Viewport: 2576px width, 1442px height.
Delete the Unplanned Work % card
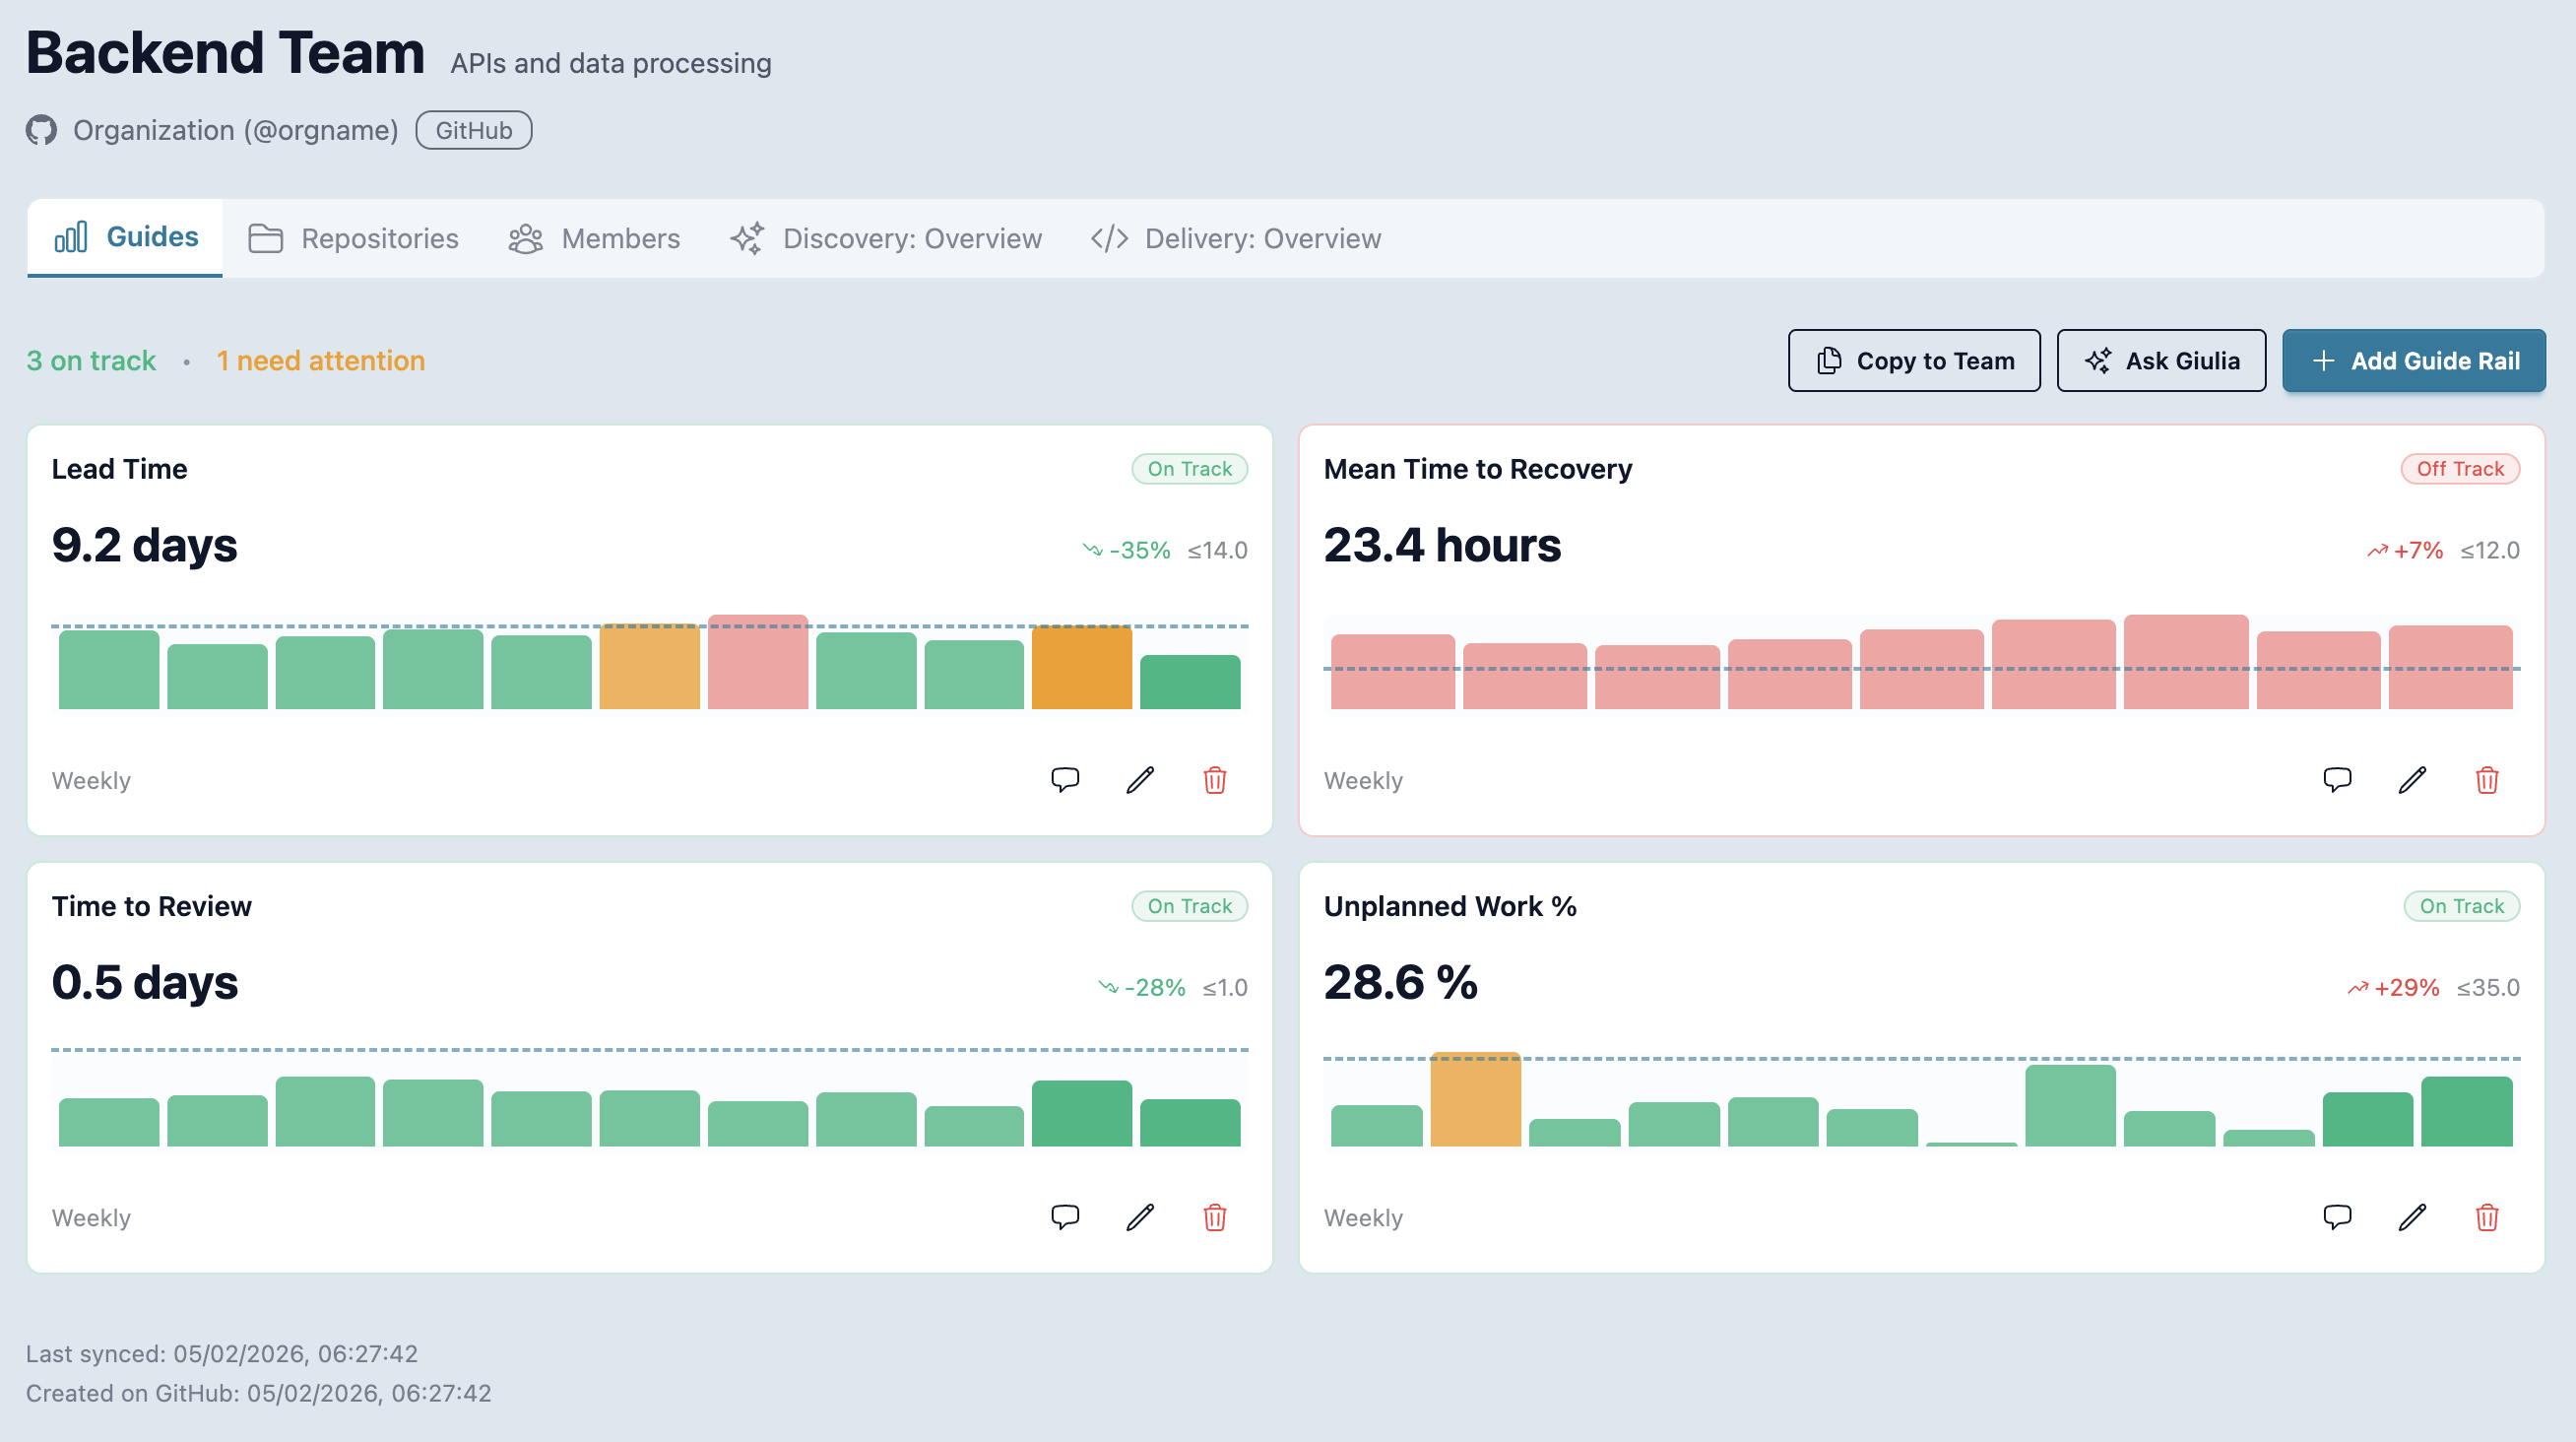(x=2487, y=1217)
